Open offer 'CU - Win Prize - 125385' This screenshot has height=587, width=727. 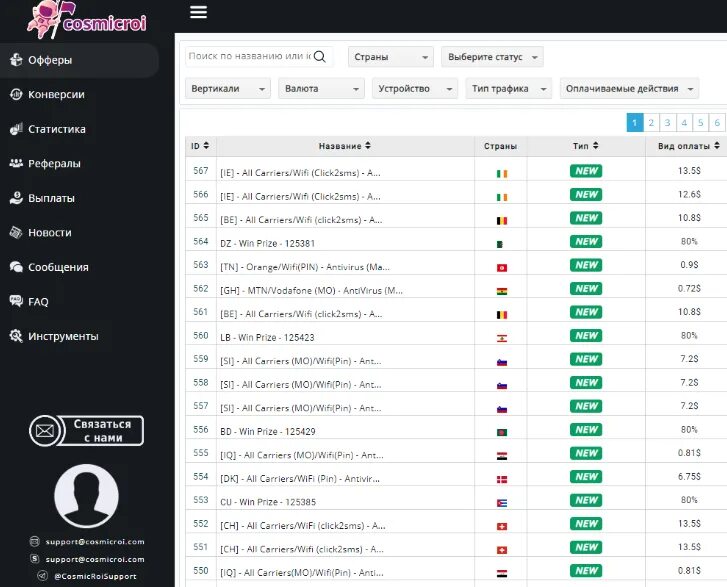coord(268,502)
